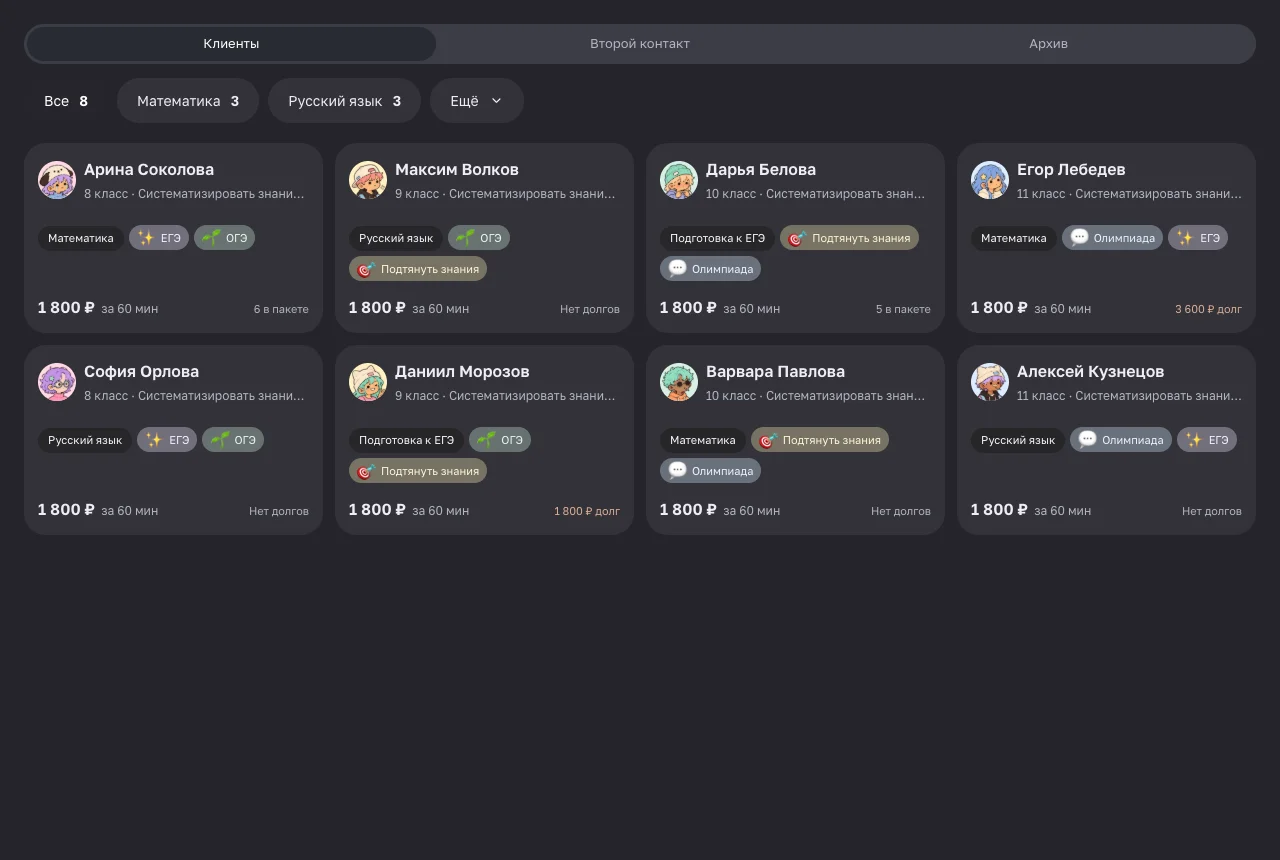Click the Клиенты tab
The width and height of the screenshot is (1280, 860).
pyautogui.click(x=231, y=44)
